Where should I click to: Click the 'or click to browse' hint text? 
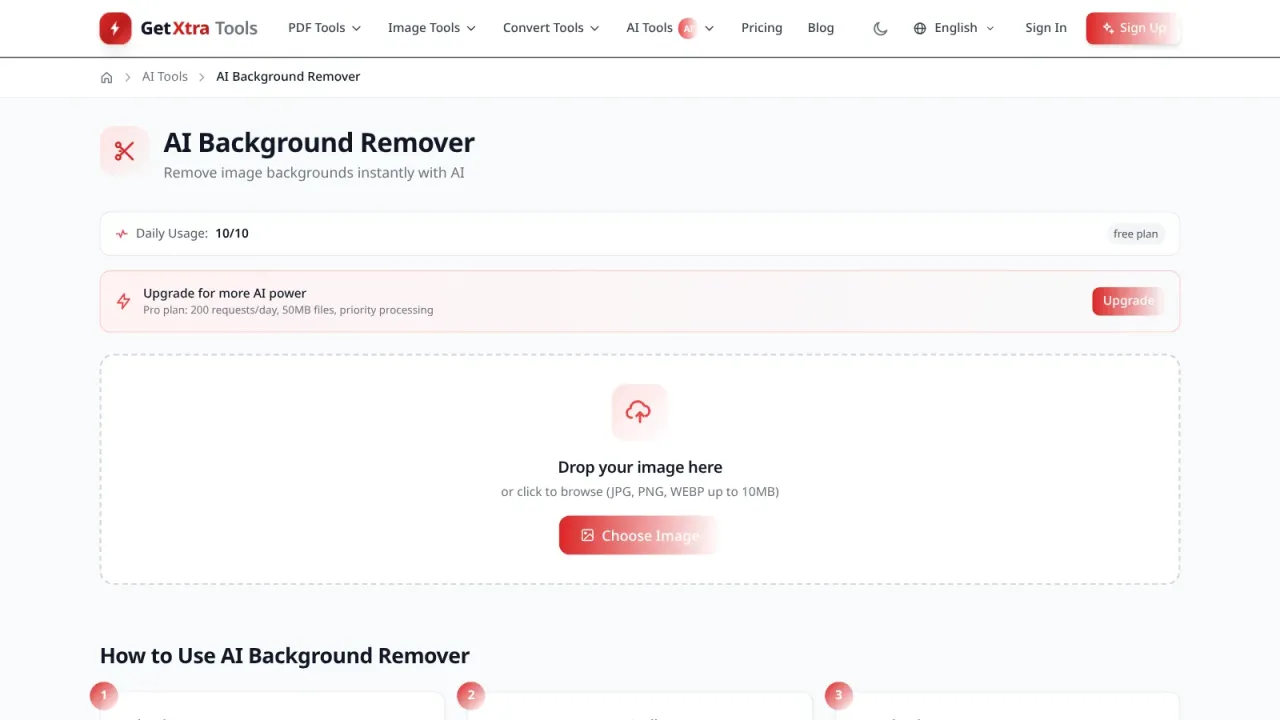coord(640,492)
